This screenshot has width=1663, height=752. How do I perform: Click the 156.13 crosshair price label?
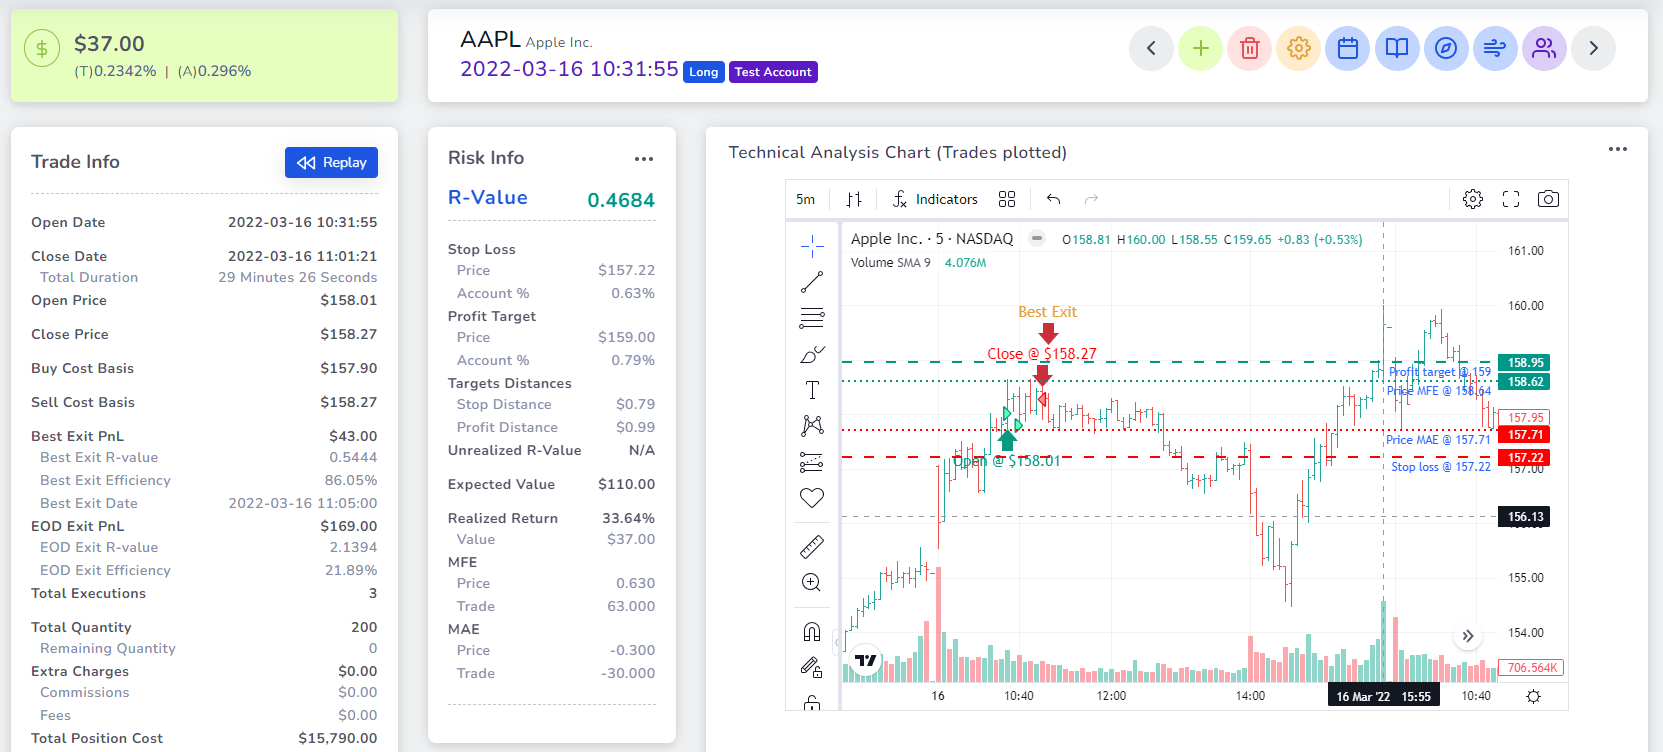click(x=1524, y=517)
